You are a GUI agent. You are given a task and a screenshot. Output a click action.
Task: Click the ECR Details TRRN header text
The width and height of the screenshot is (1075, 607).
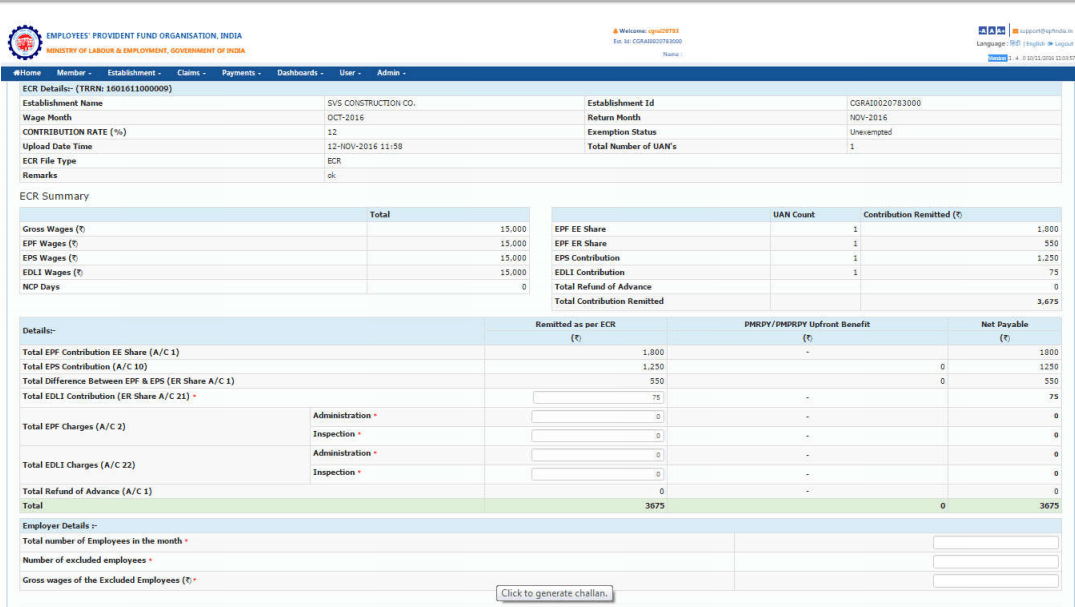click(x=97, y=88)
